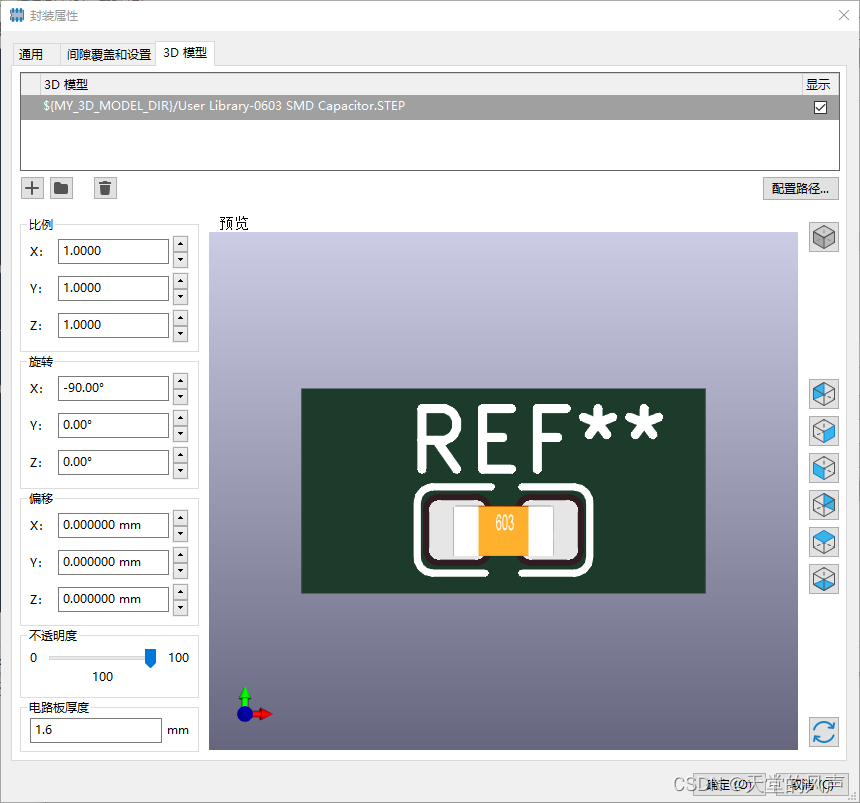Screen dimensions: 860x803
Task: Click the 3D 模型 column header
Action: click(x=421, y=84)
